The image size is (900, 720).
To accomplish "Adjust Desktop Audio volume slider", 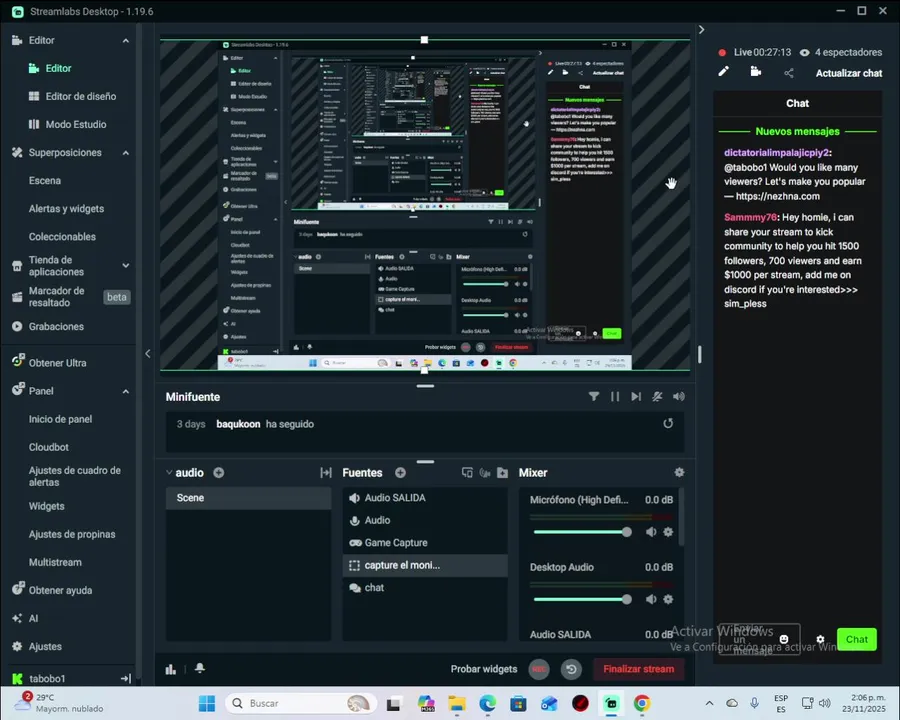I will (581, 599).
